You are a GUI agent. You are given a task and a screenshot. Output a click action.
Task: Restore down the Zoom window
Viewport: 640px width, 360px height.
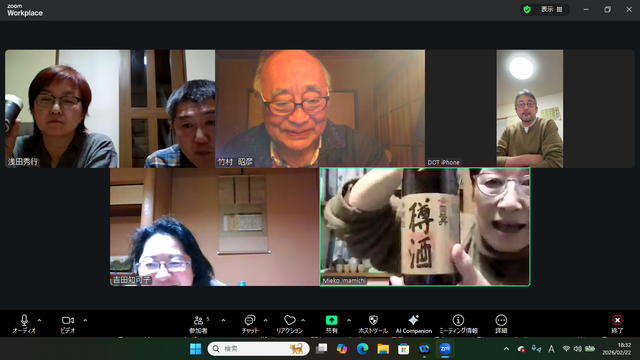[607, 9]
